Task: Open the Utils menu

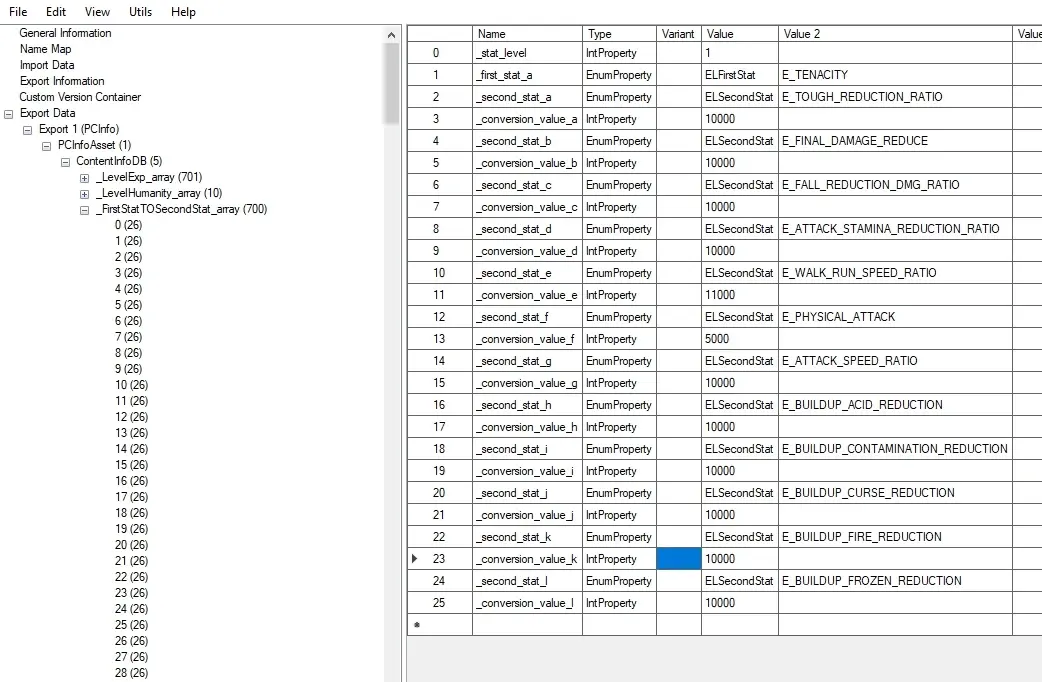Action: [141, 12]
